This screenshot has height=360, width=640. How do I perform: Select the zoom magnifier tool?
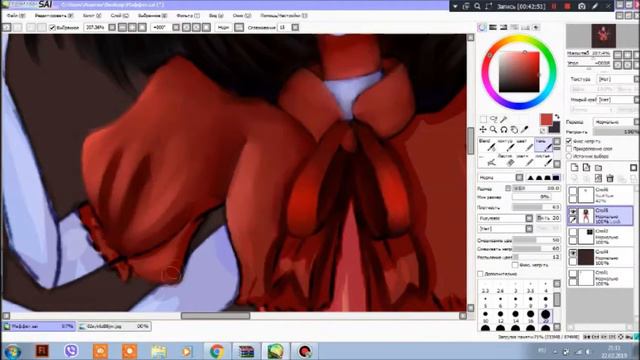point(493,129)
